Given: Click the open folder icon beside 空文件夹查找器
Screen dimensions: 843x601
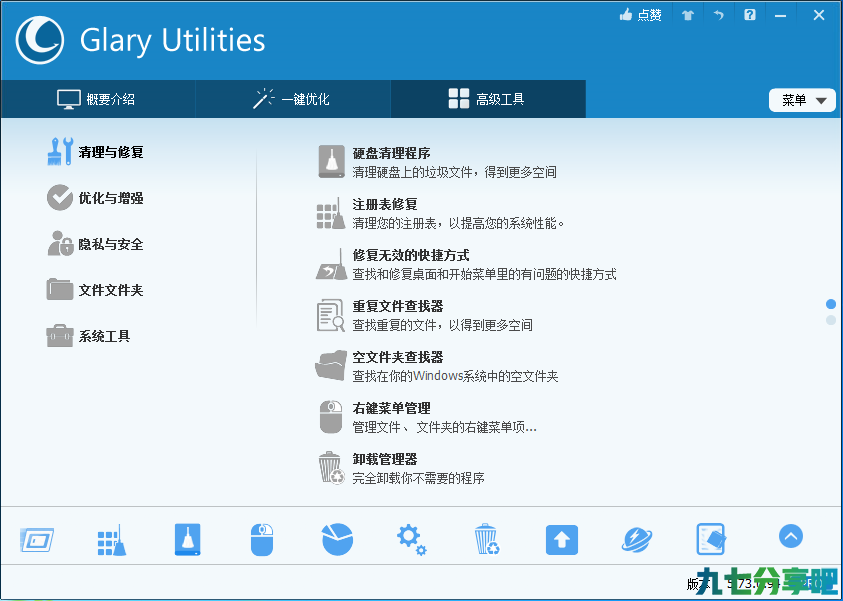Looking at the screenshot, I should [331, 366].
